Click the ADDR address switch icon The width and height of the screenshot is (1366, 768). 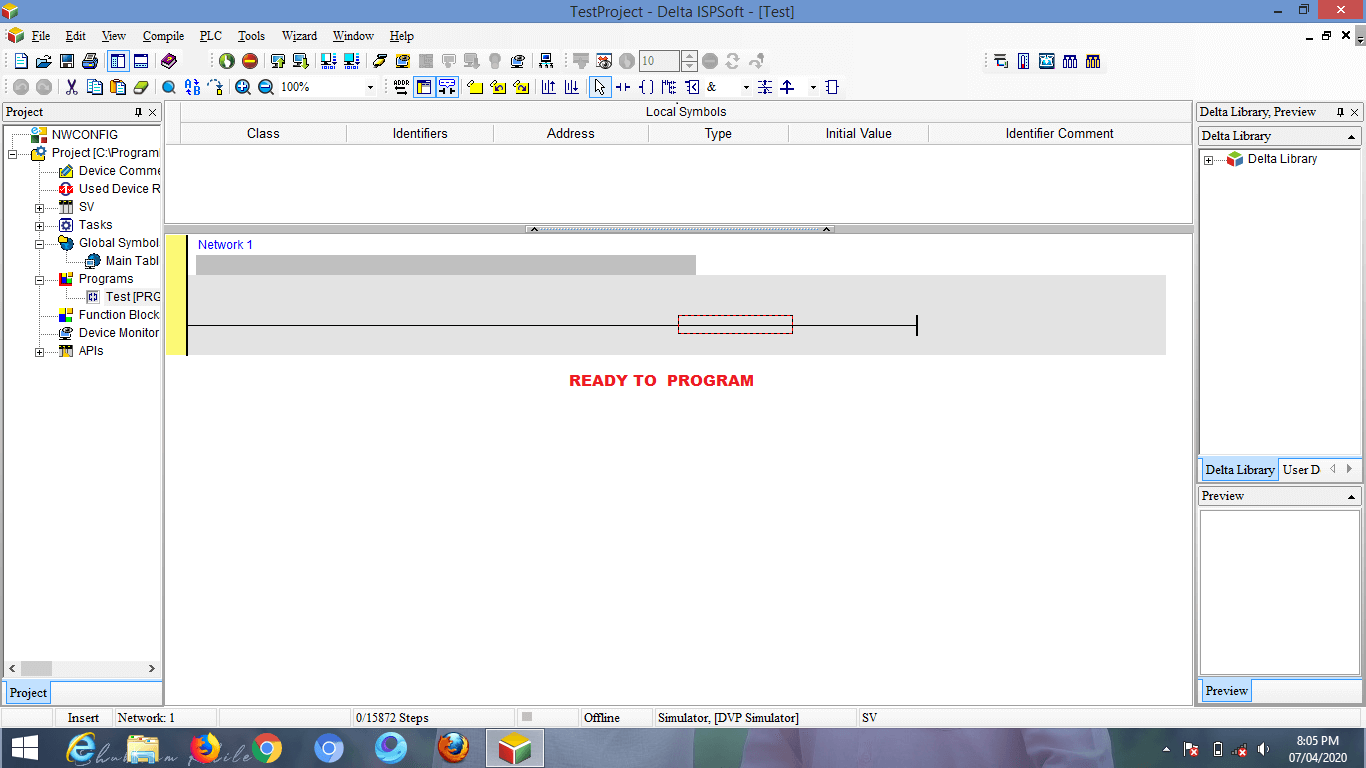[401, 87]
